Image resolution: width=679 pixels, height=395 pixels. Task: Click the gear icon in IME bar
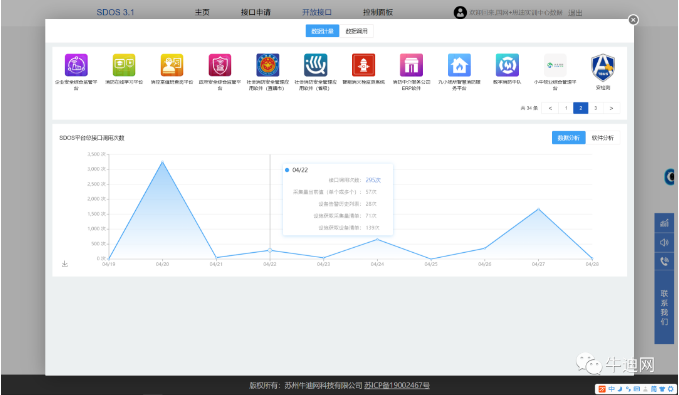(x=670, y=389)
